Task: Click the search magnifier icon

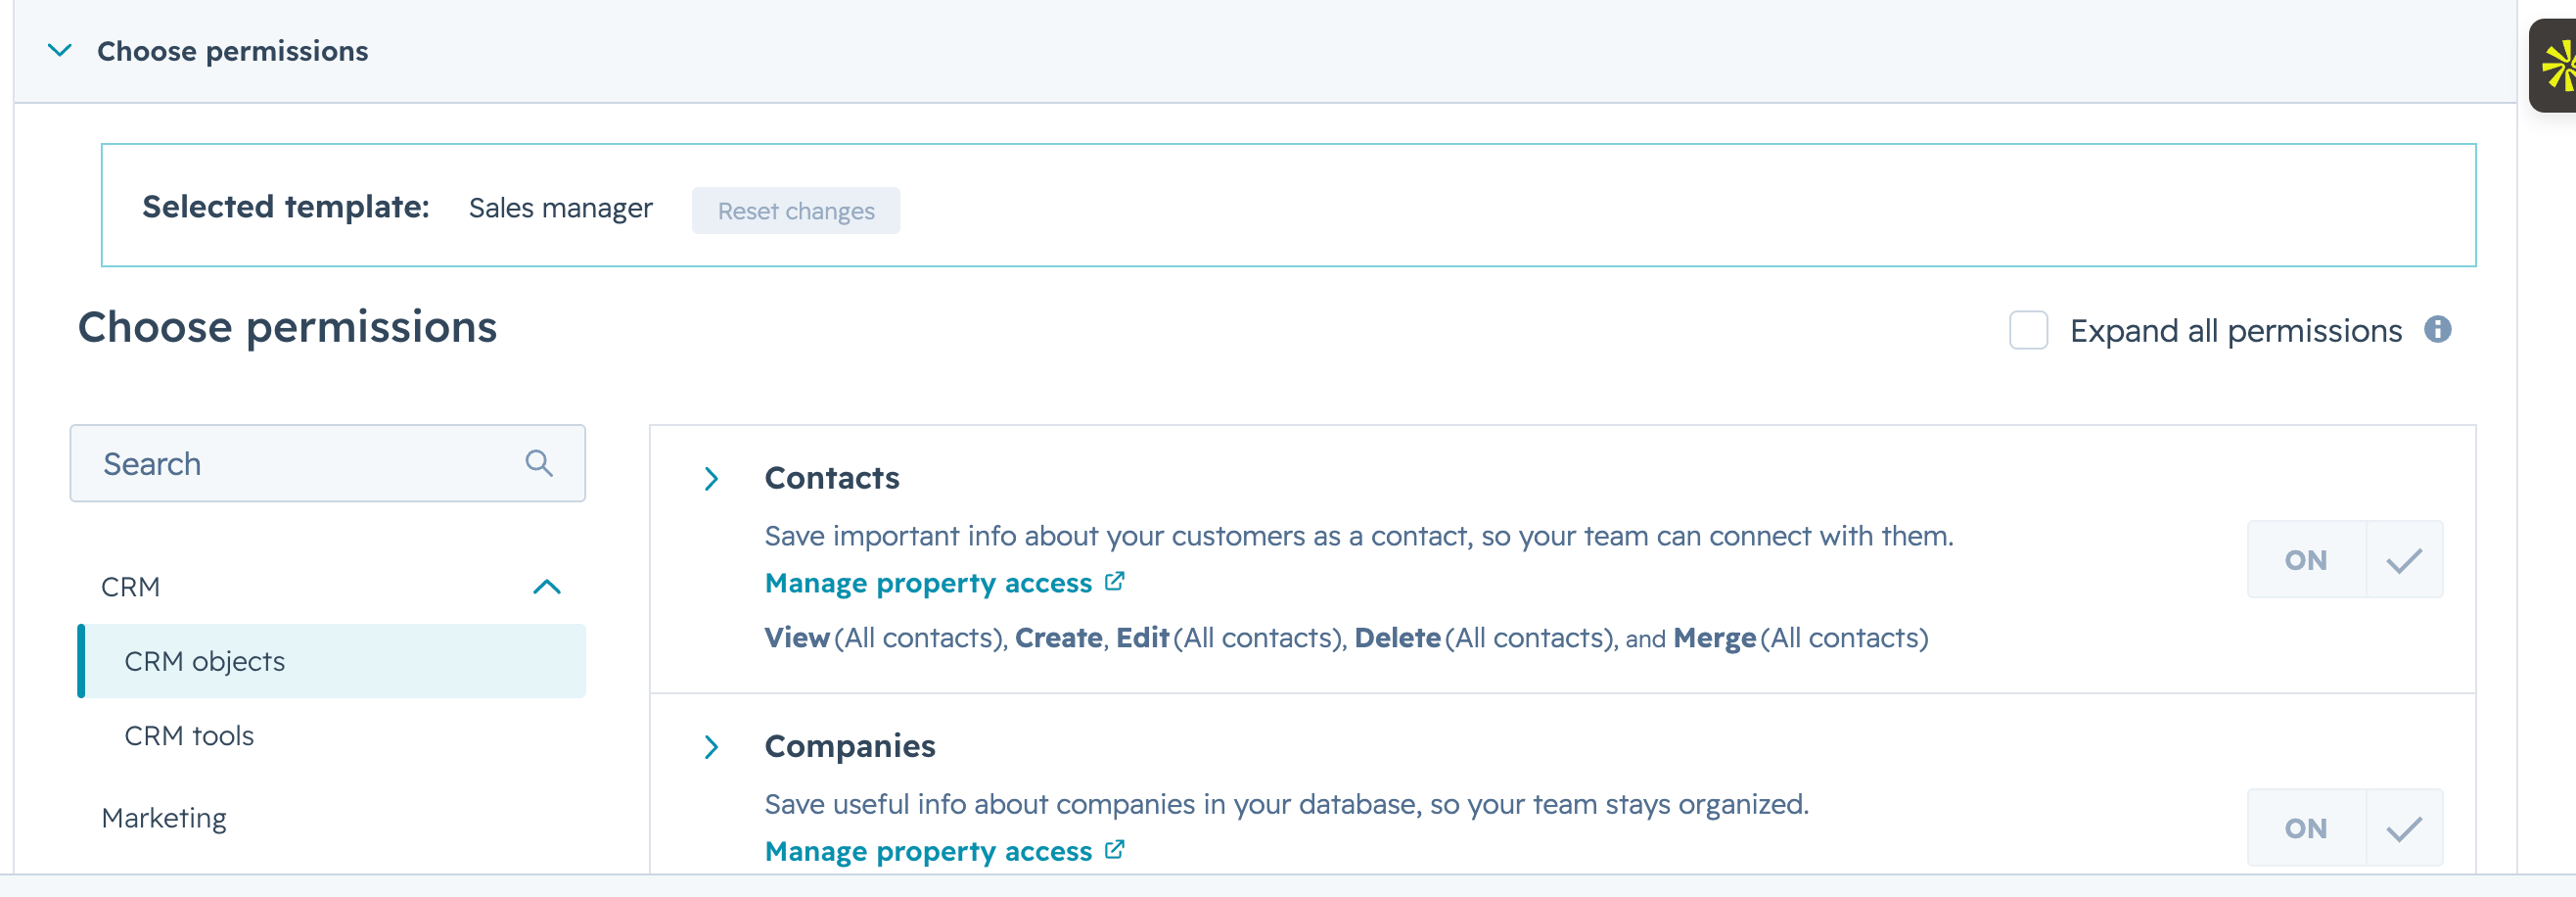Action: coord(538,463)
